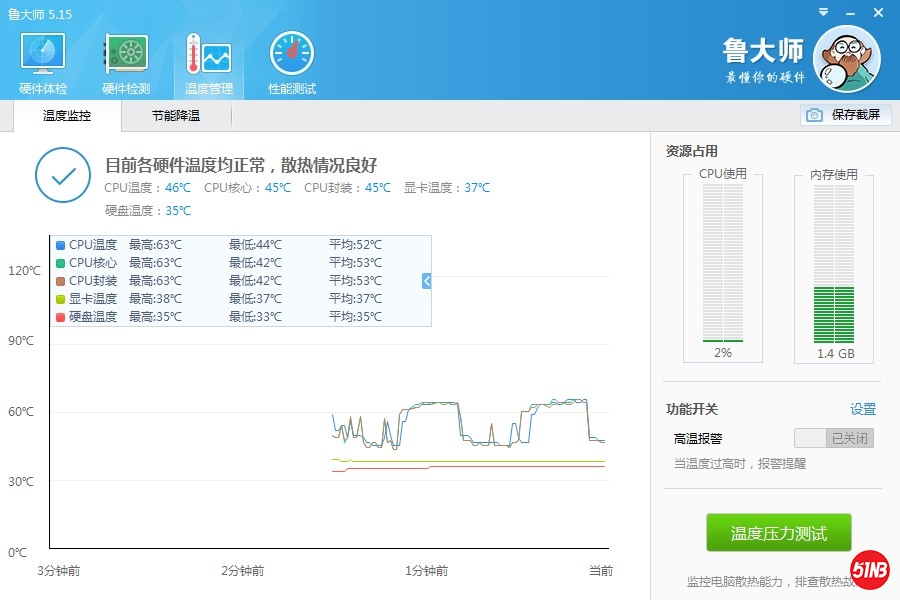Start the 温度压力测试 stress test
This screenshot has width=900, height=600.
[778, 533]
